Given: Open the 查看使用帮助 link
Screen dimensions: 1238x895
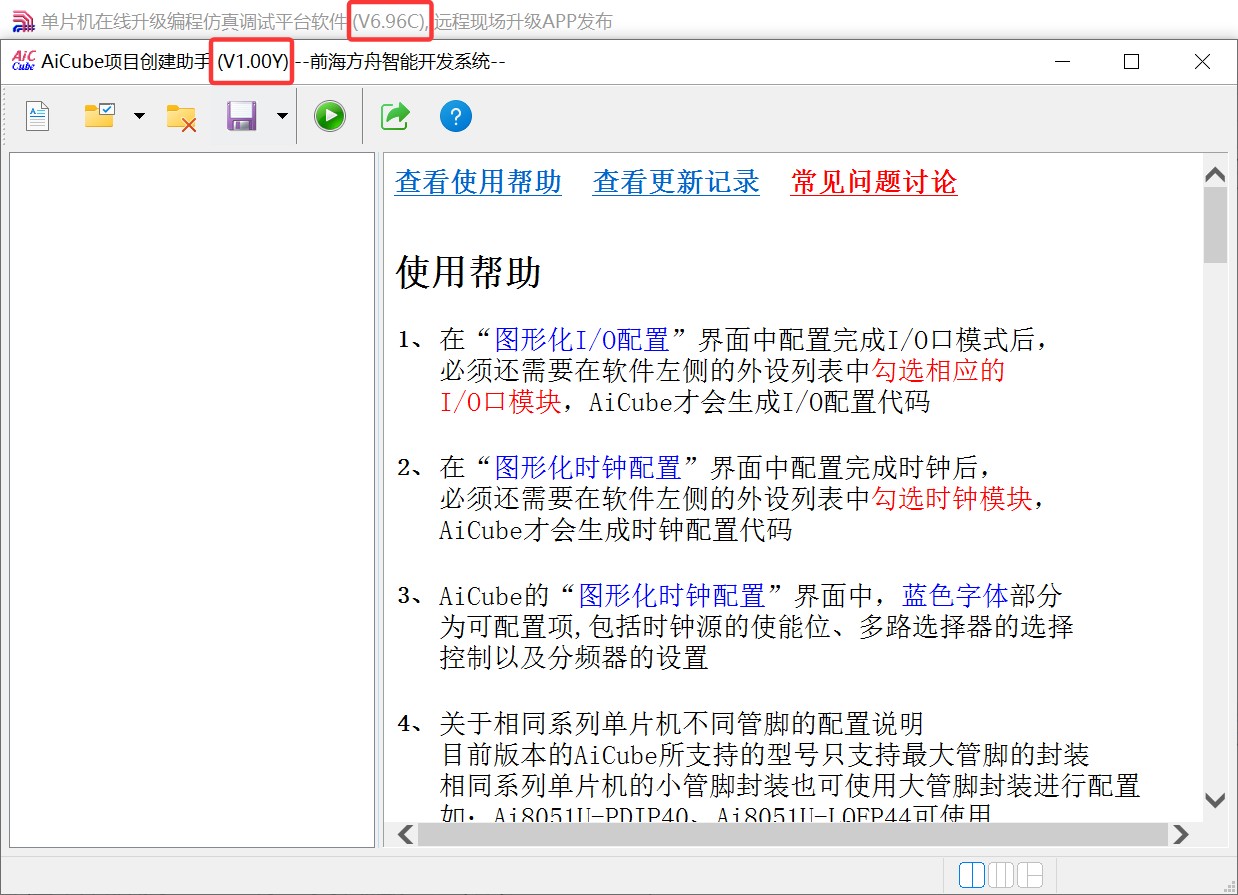Looking at the screenshot, I should pyautogui.click(x=478, y=182).
